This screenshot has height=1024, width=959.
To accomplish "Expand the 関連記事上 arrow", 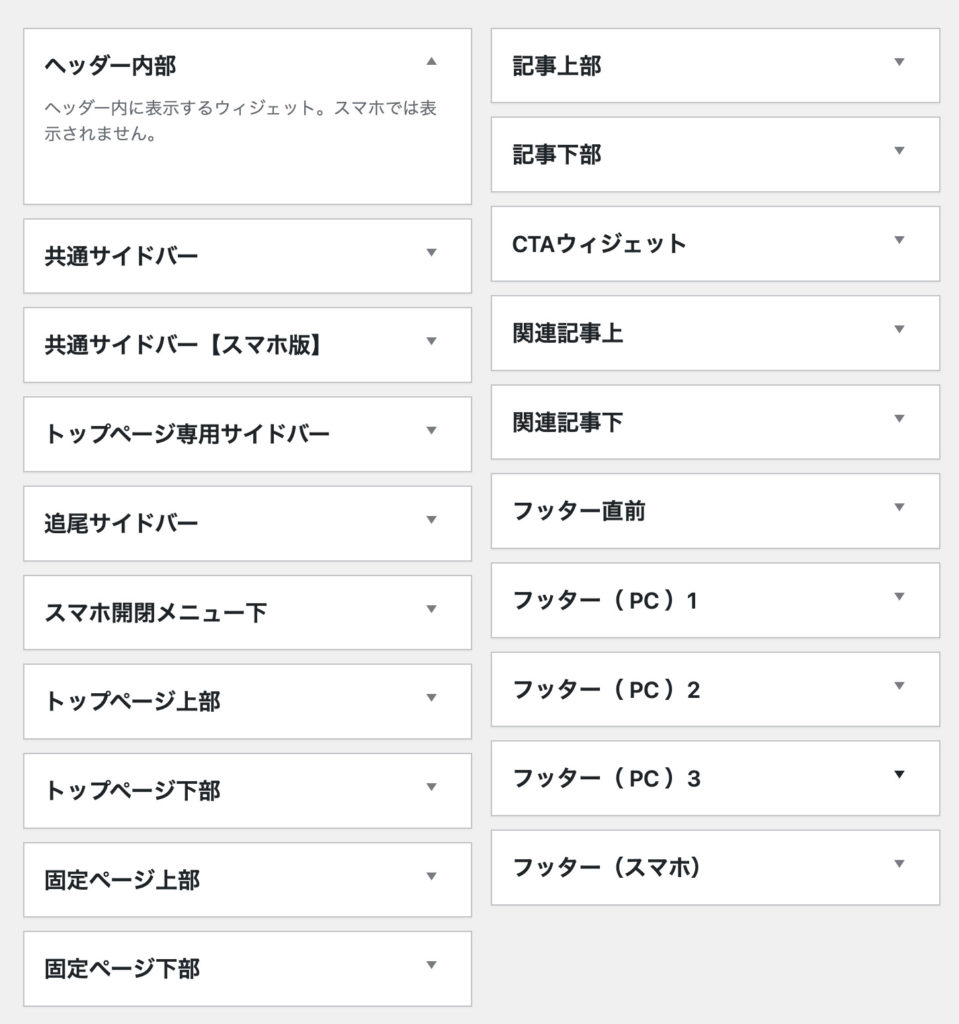I will [x=899, y=330].
